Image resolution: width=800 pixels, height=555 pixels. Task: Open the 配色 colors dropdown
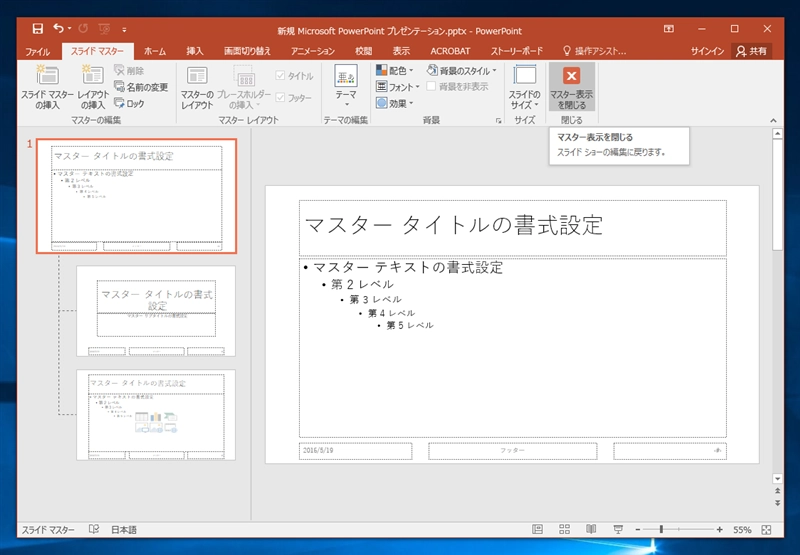[x=394, y=70]
